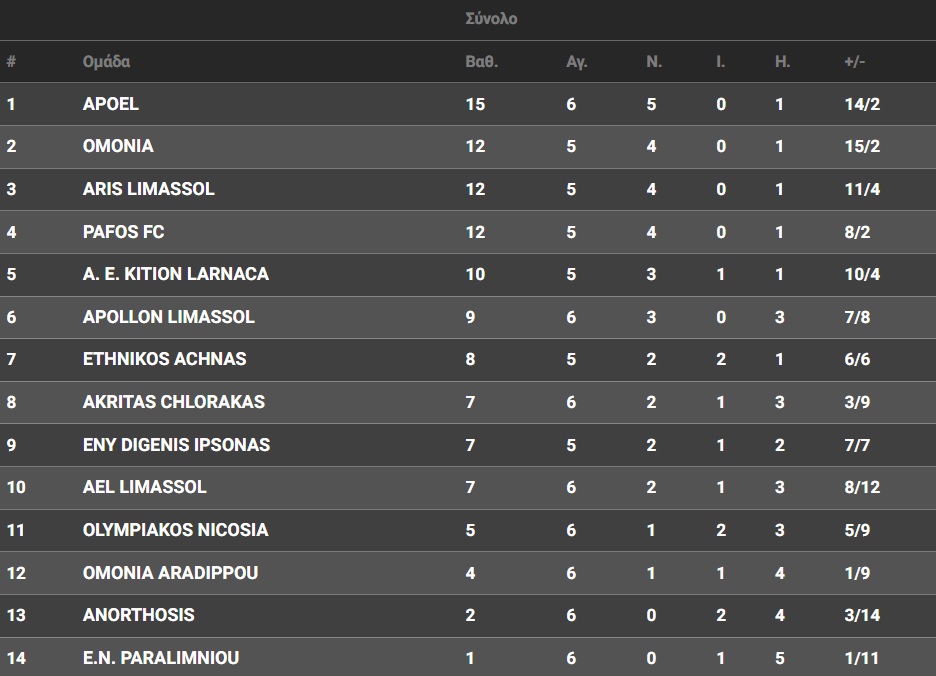The height and width of the screenshot is (676, 936).
Task: Select ARIS LIMASSOL in the standings
Action: pyautogui.click(x=148, y=189)
